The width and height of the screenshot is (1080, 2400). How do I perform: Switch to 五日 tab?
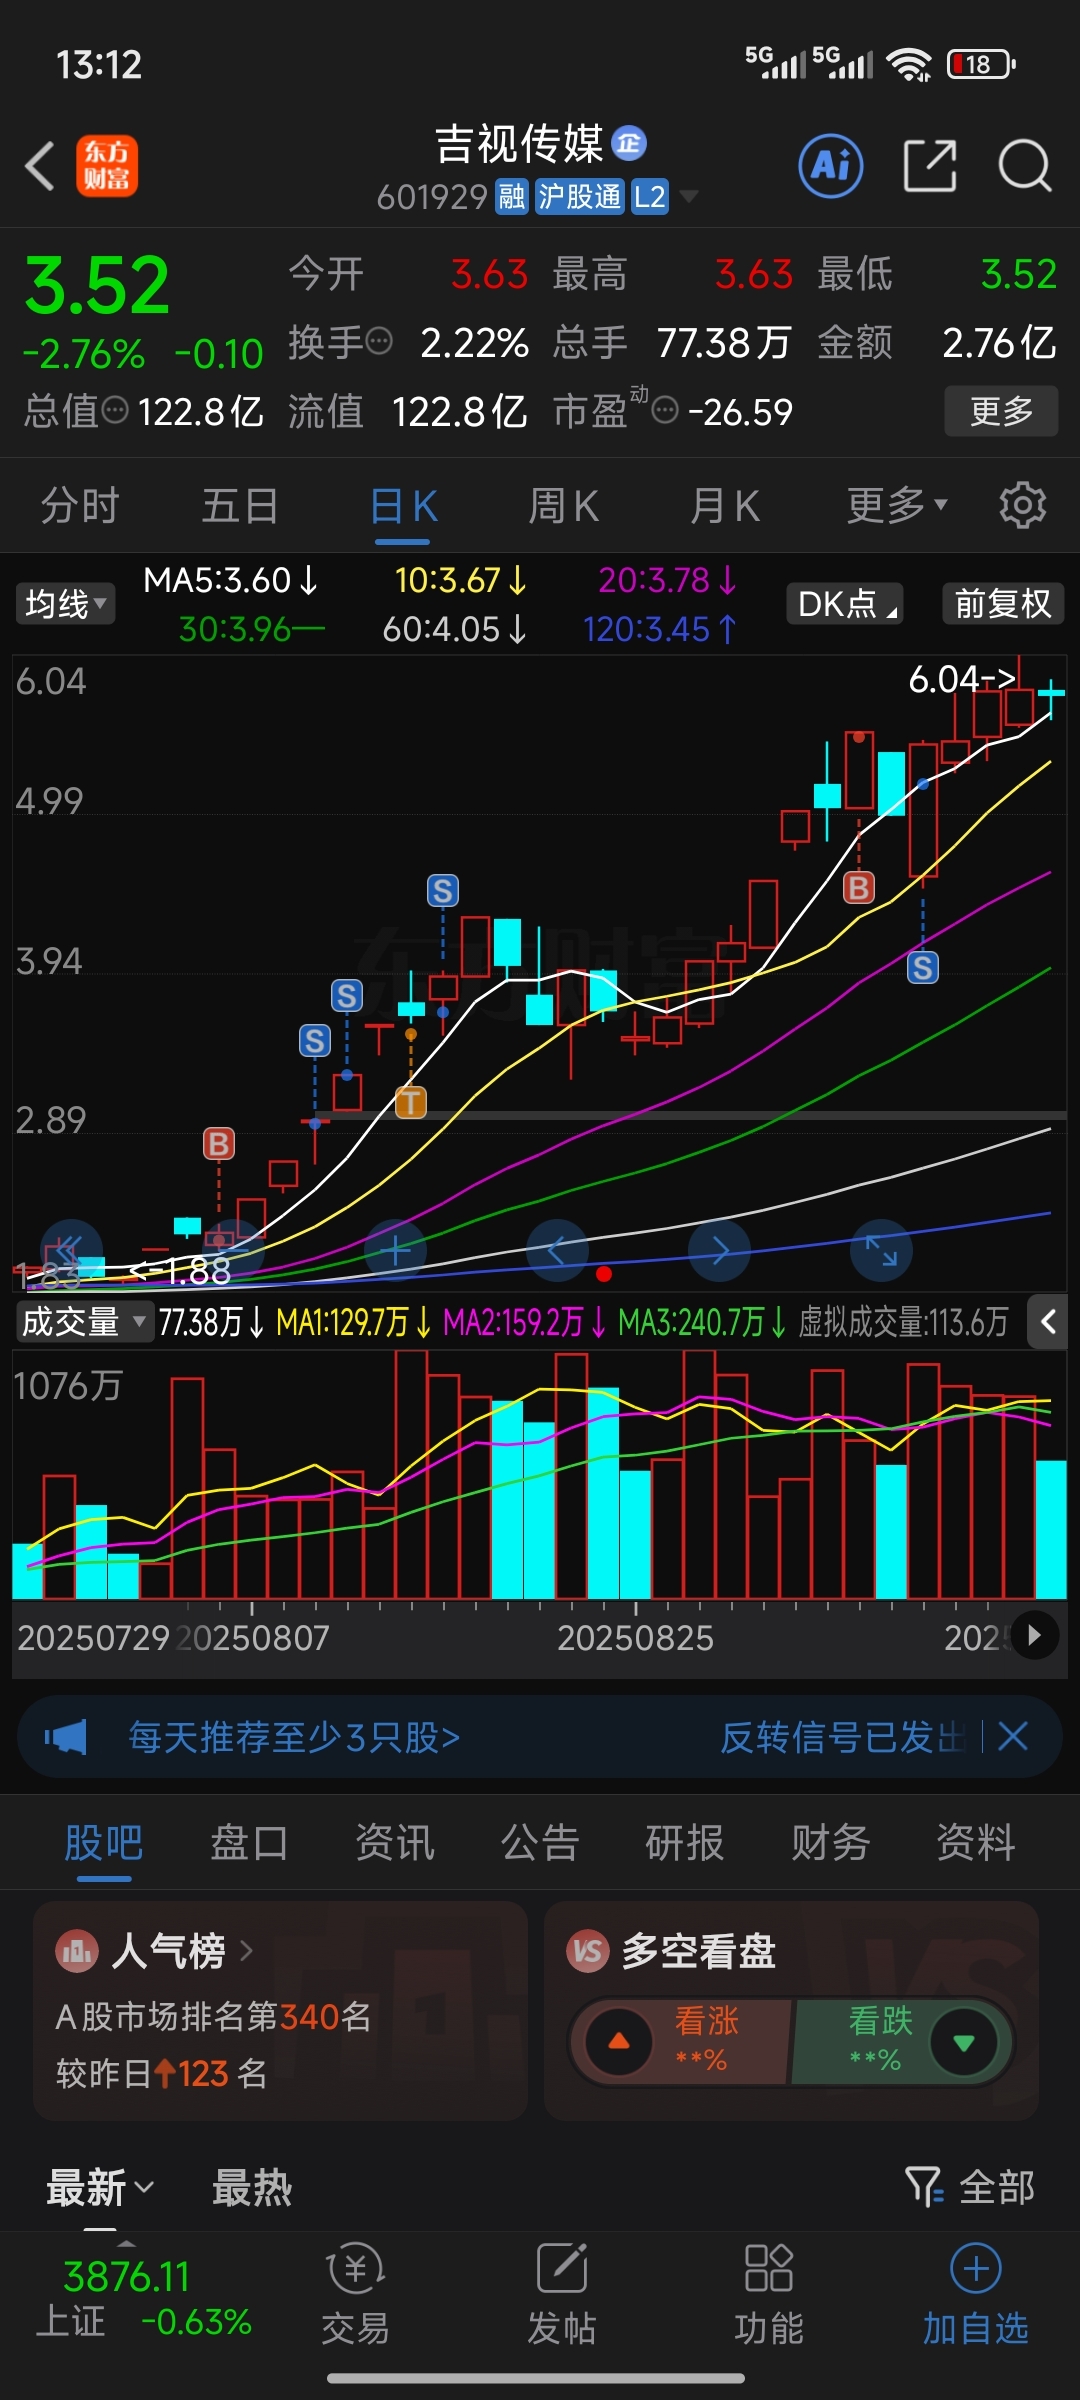[240, 505]
